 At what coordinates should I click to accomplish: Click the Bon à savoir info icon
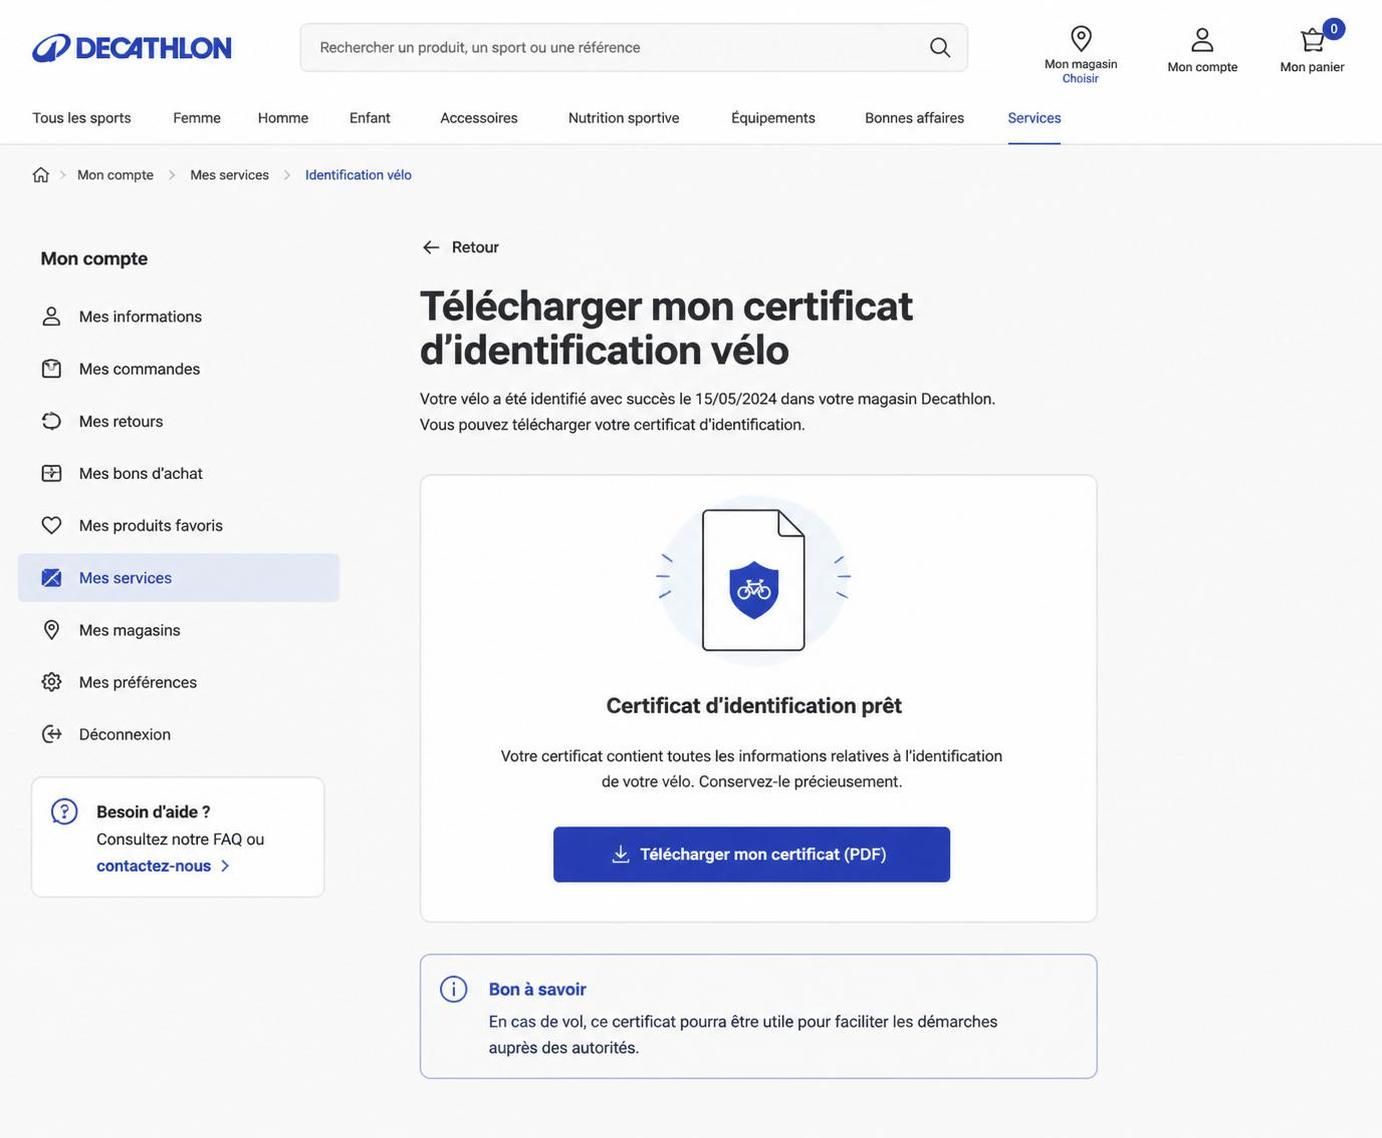pyautogui.click(x=454, y=989)
